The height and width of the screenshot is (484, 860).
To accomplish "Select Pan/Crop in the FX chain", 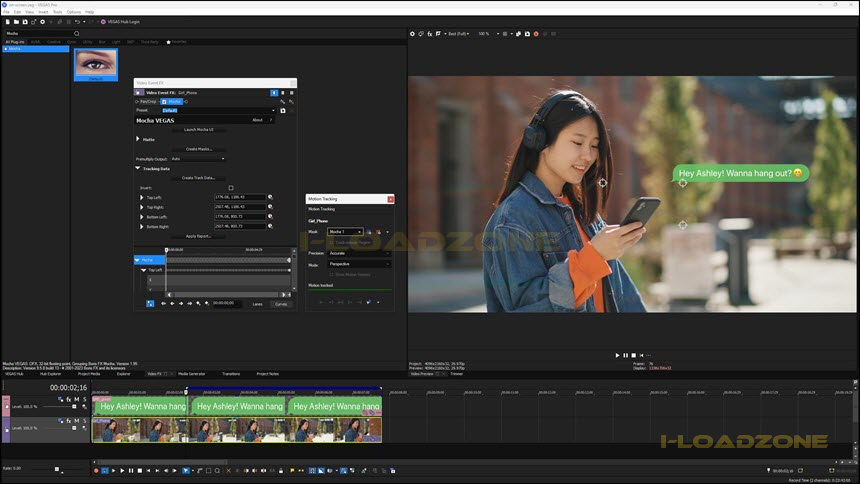I will (148, 102).
